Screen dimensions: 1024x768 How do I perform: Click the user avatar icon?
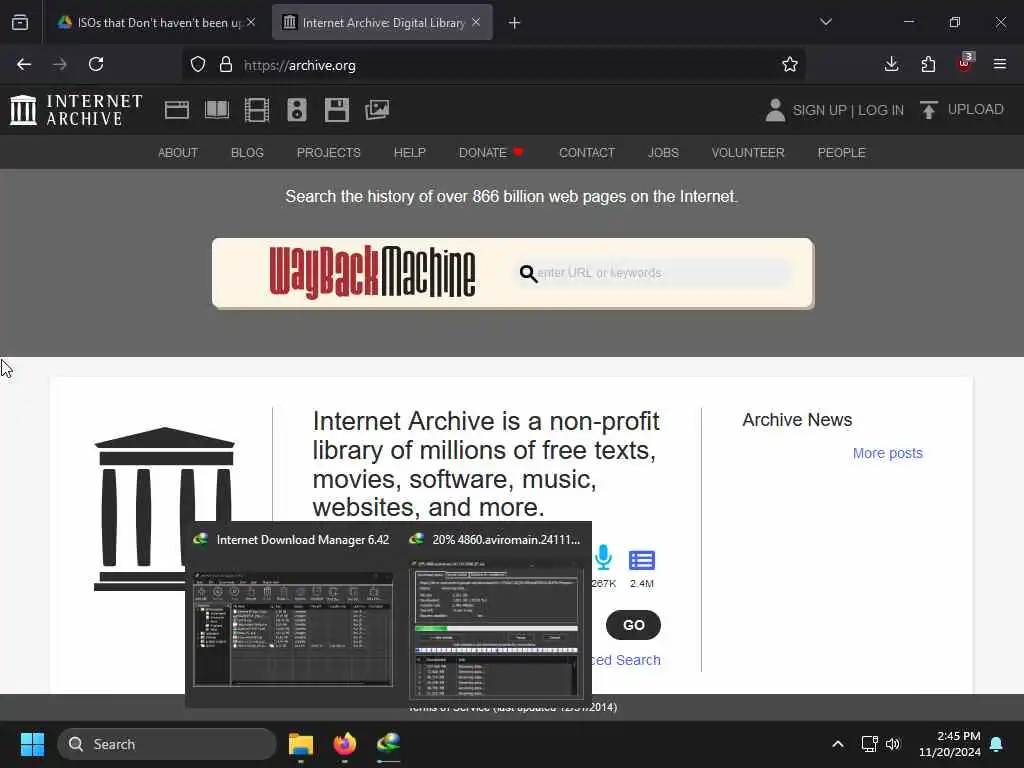[x=775, y=110]
